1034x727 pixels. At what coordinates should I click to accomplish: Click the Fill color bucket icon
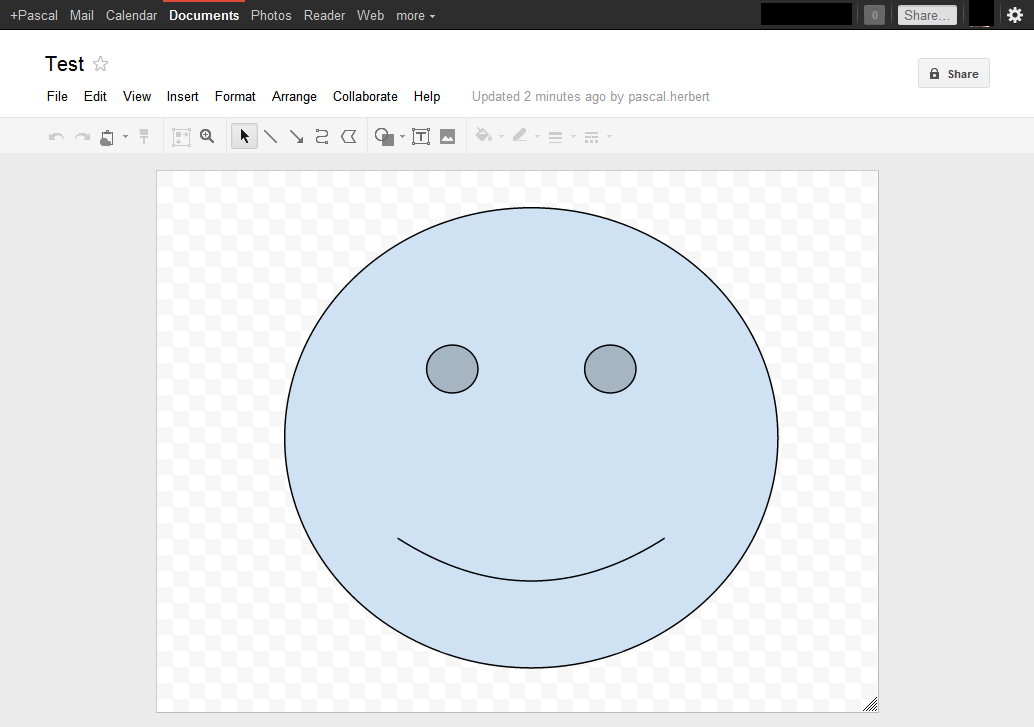483,135
